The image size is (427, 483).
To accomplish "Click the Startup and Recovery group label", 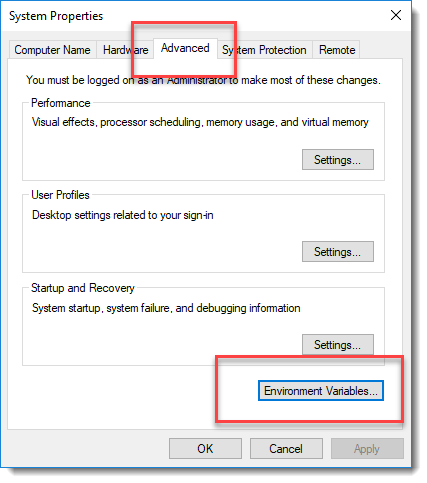I will click(83, 288).
